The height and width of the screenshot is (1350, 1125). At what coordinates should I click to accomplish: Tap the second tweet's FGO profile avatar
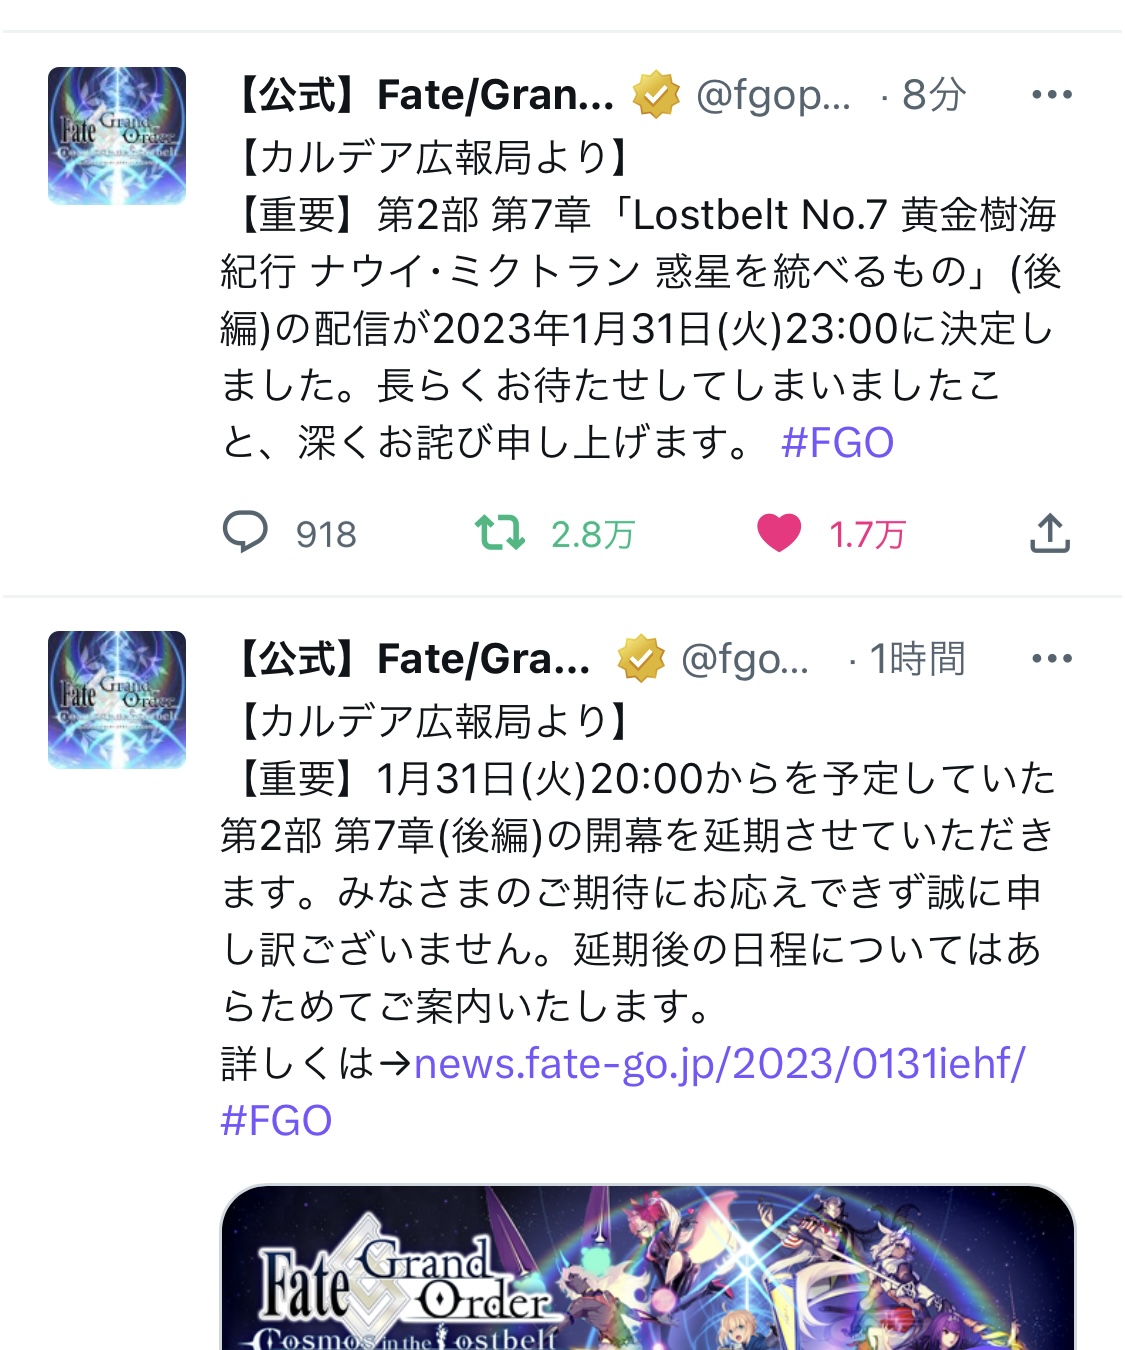[x=117, y=700]
